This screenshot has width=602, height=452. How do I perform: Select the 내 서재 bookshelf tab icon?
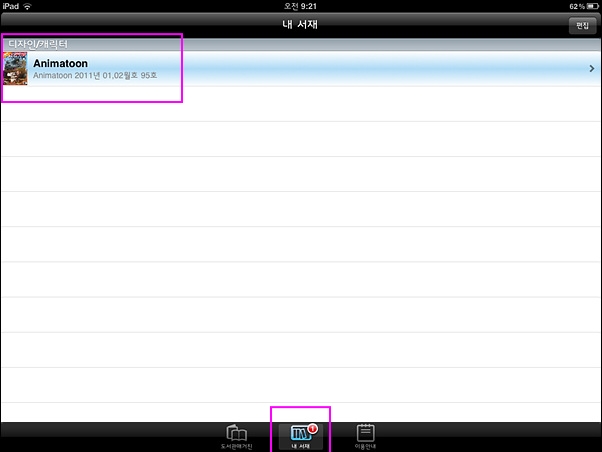301,433
